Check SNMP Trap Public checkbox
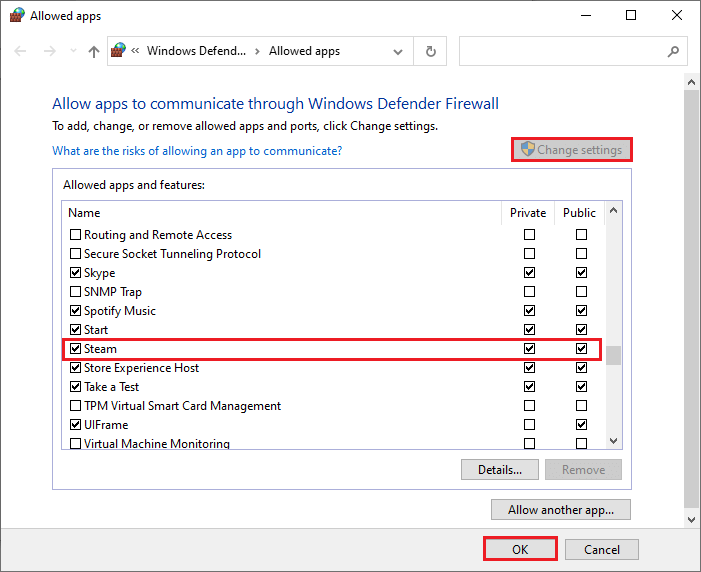Image resolution: width=701 pixels, height=572 pixels. point(581,292)
